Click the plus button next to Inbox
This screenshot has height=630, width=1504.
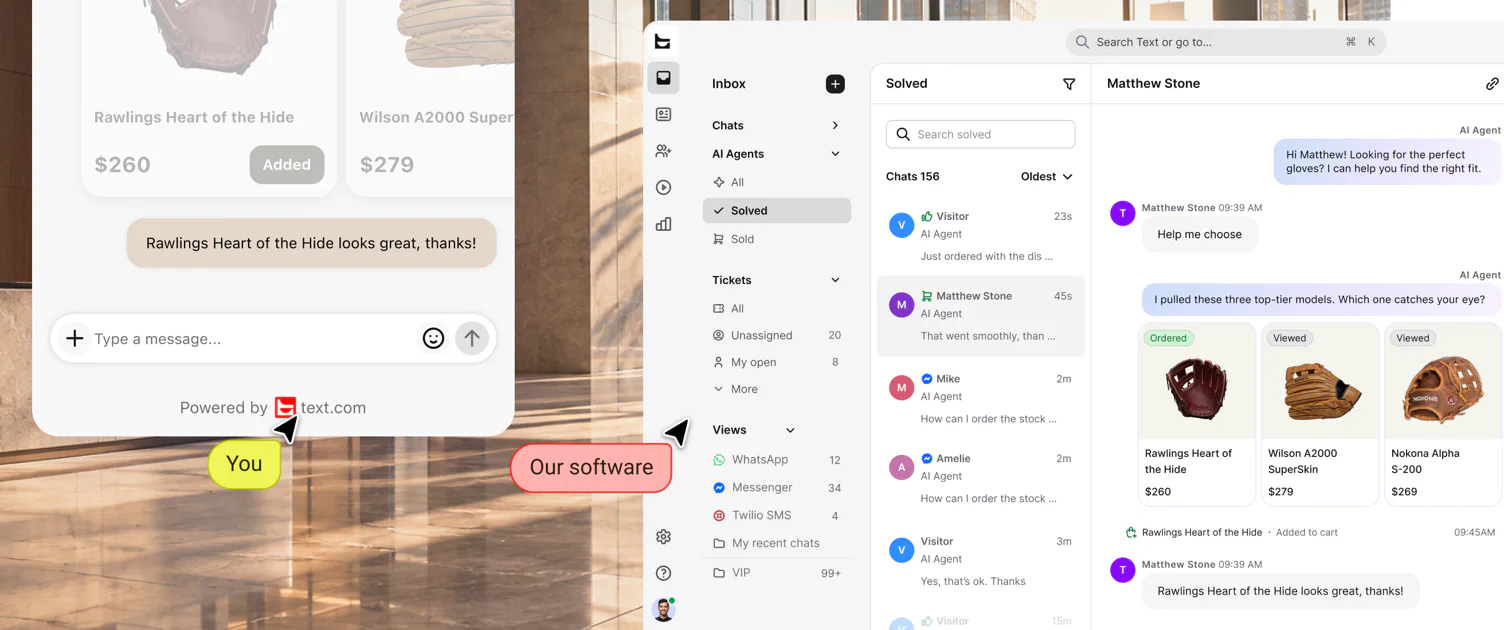pyautogui.click(x=835, y=84)
